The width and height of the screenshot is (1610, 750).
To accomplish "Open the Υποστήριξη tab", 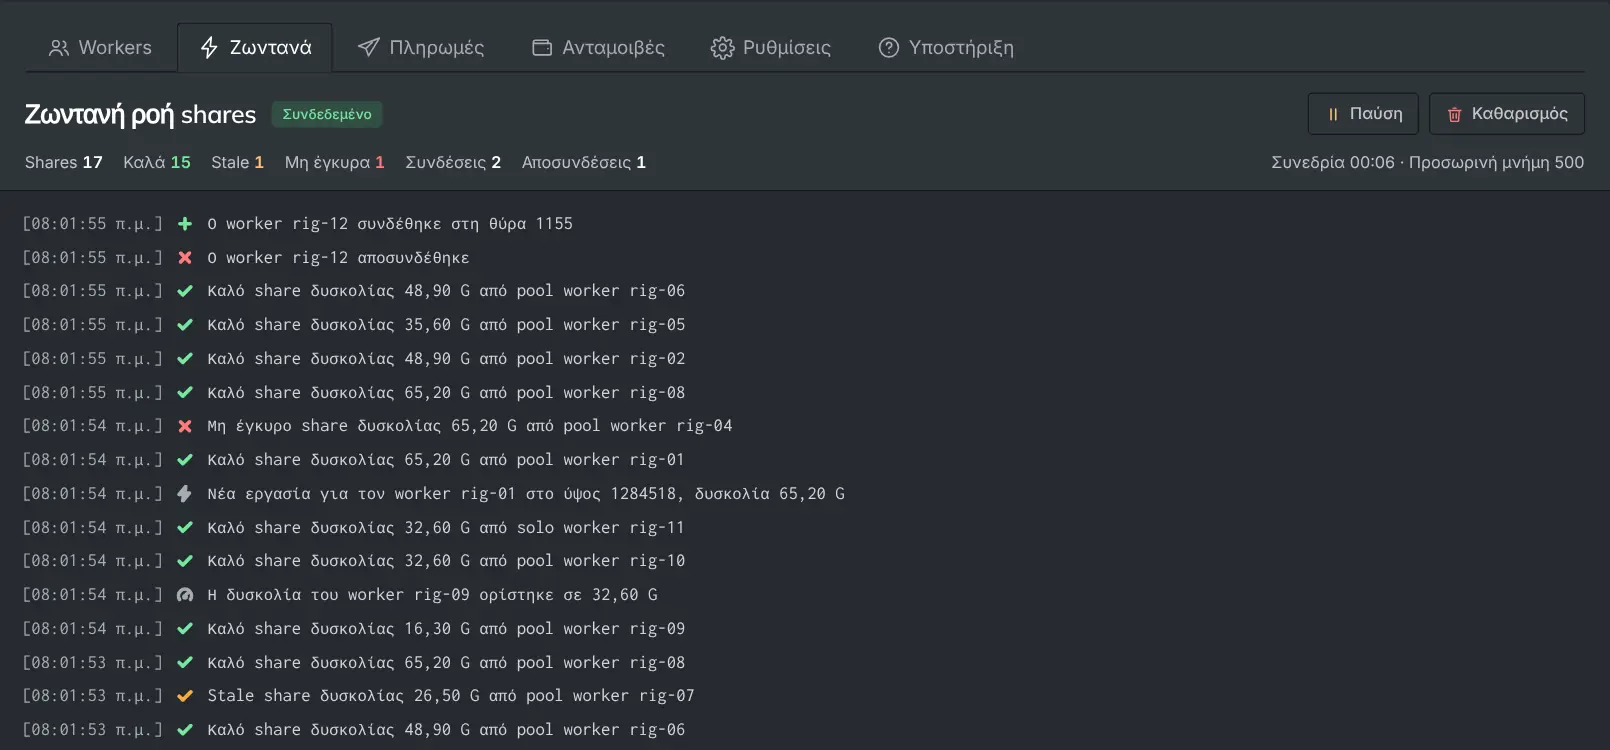I will point(946,48).
